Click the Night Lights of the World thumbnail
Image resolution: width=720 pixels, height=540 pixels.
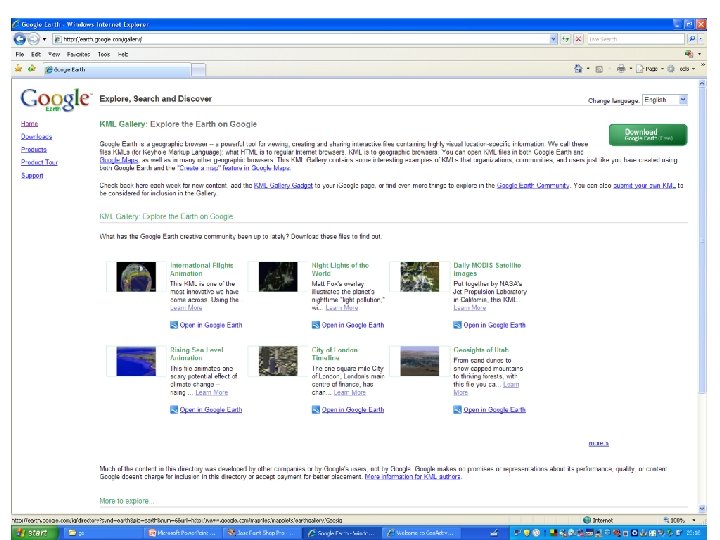tap(278, 276)
